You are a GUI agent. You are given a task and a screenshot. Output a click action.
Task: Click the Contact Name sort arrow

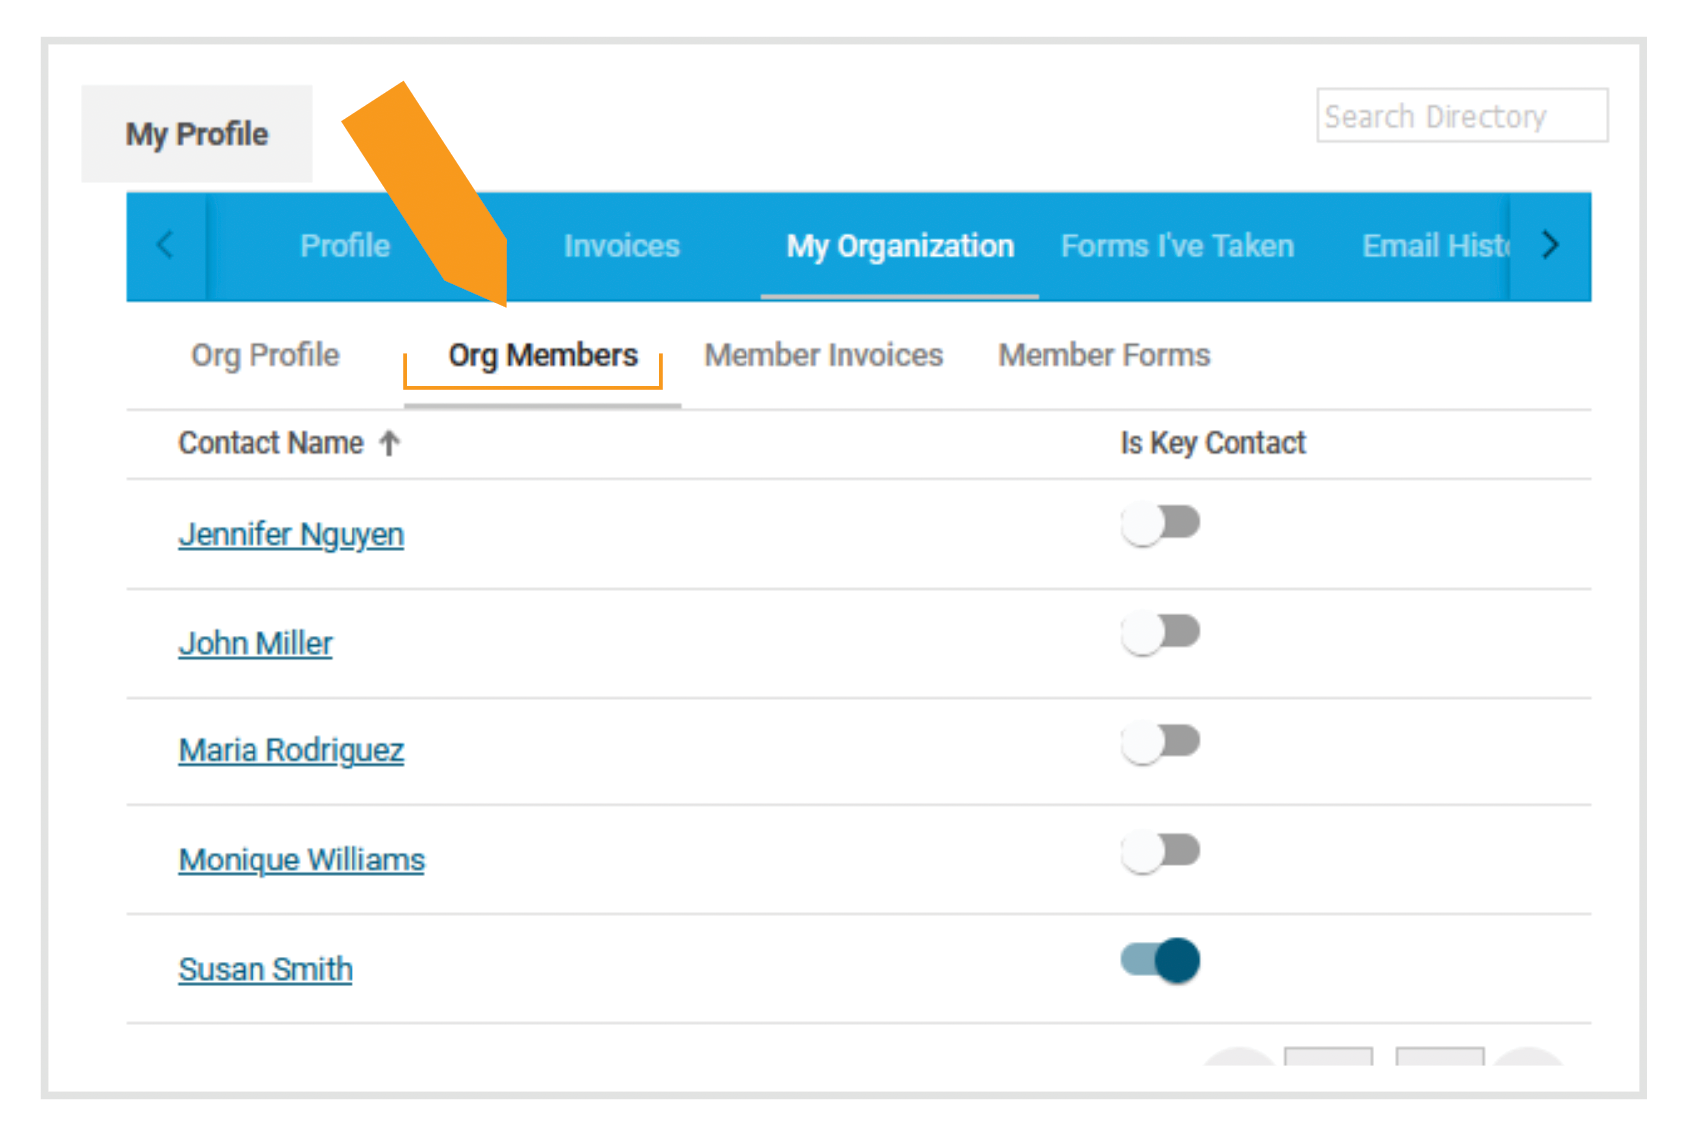pos(389,443)
